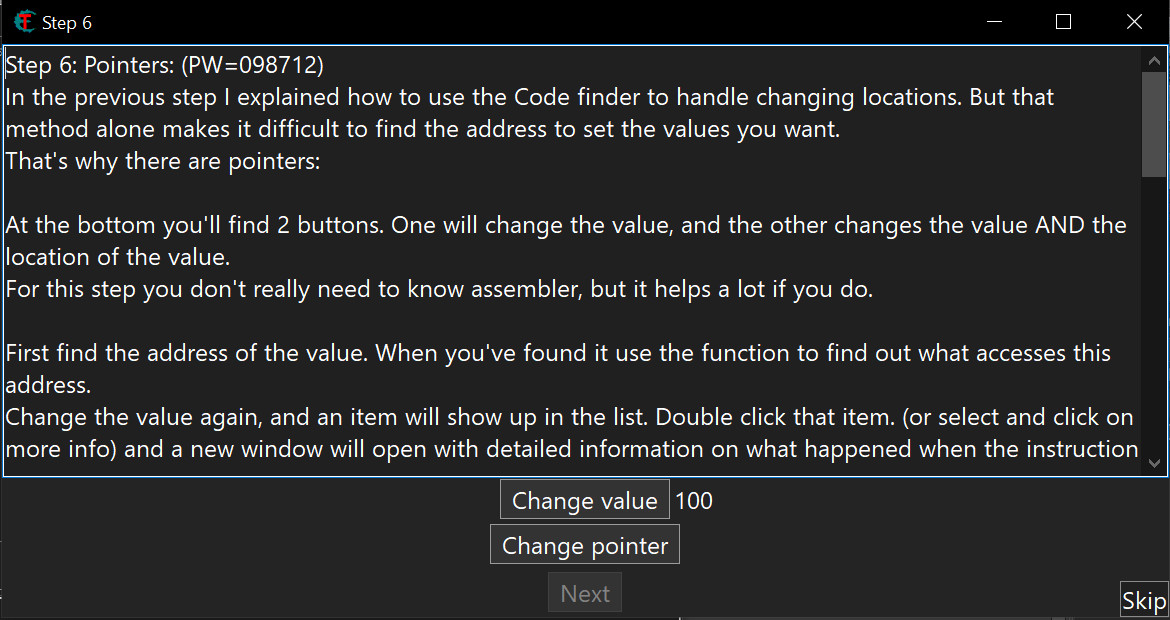Click the value label showing 100
This screenshot has height=620, width=1170.
694,501
